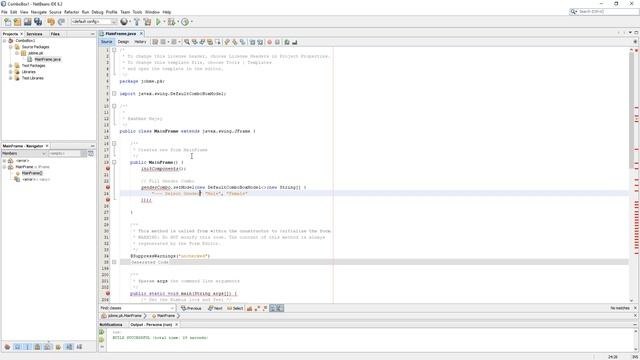Click the Previous find button
640x360 pixels.
tap(191, 309)
